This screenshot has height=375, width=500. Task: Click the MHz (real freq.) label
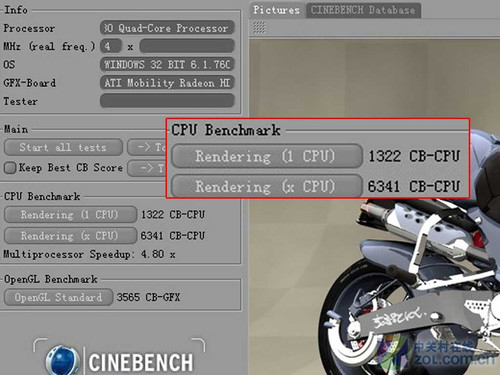pyautogui.click(x=49, y=46)
